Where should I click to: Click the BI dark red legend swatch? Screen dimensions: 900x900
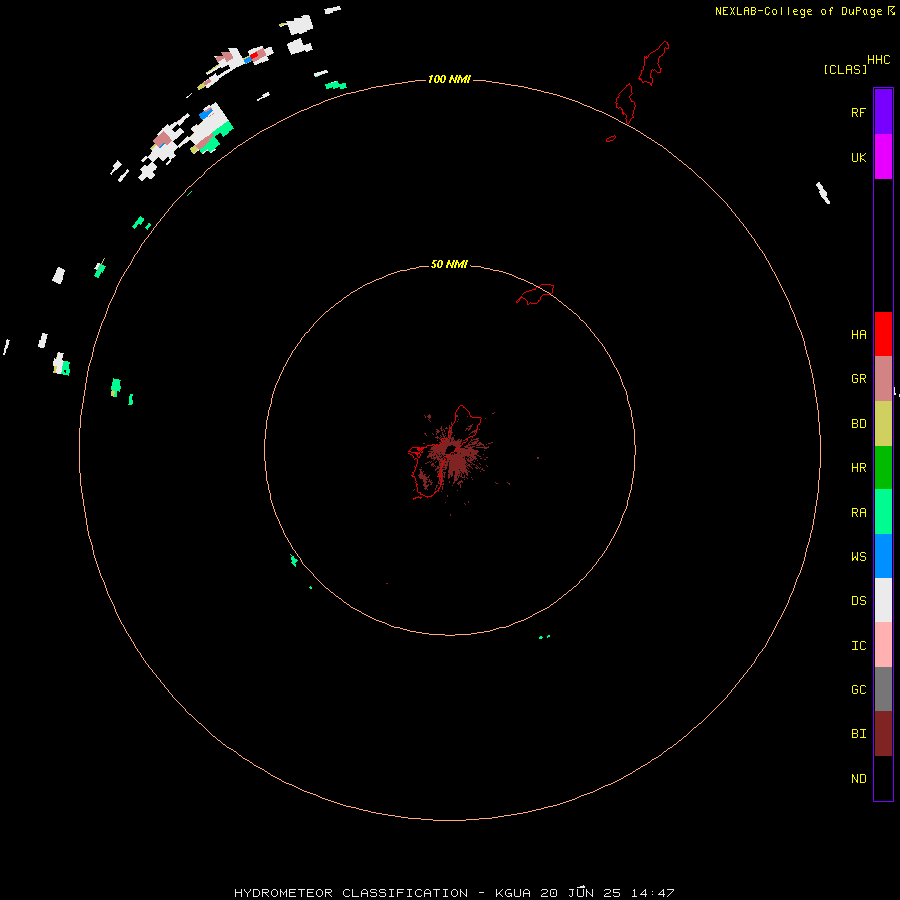(x=883, y=734)
